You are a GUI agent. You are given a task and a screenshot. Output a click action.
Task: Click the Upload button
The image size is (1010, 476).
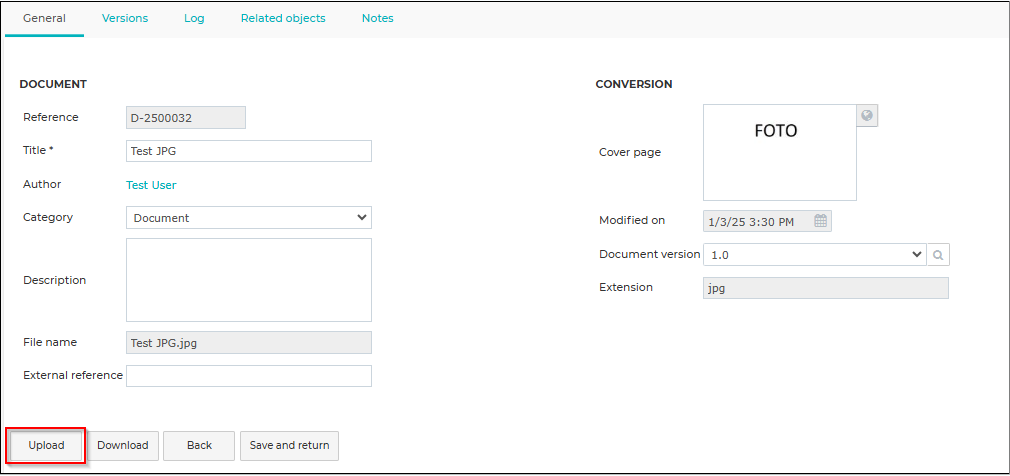(x=46, y=445)
